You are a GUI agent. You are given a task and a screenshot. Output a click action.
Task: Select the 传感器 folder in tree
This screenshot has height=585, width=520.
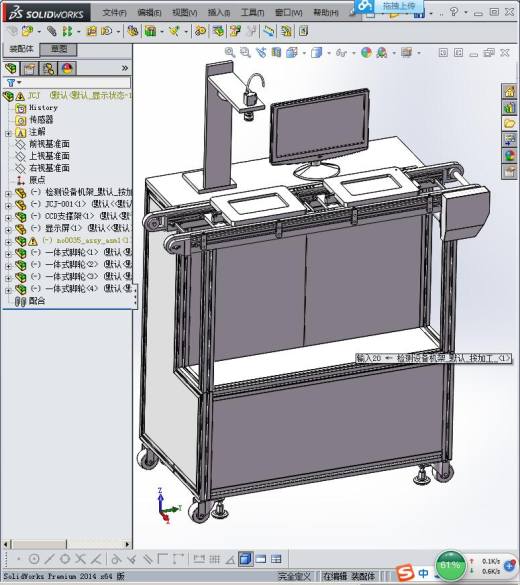click(x=34, y=120)
